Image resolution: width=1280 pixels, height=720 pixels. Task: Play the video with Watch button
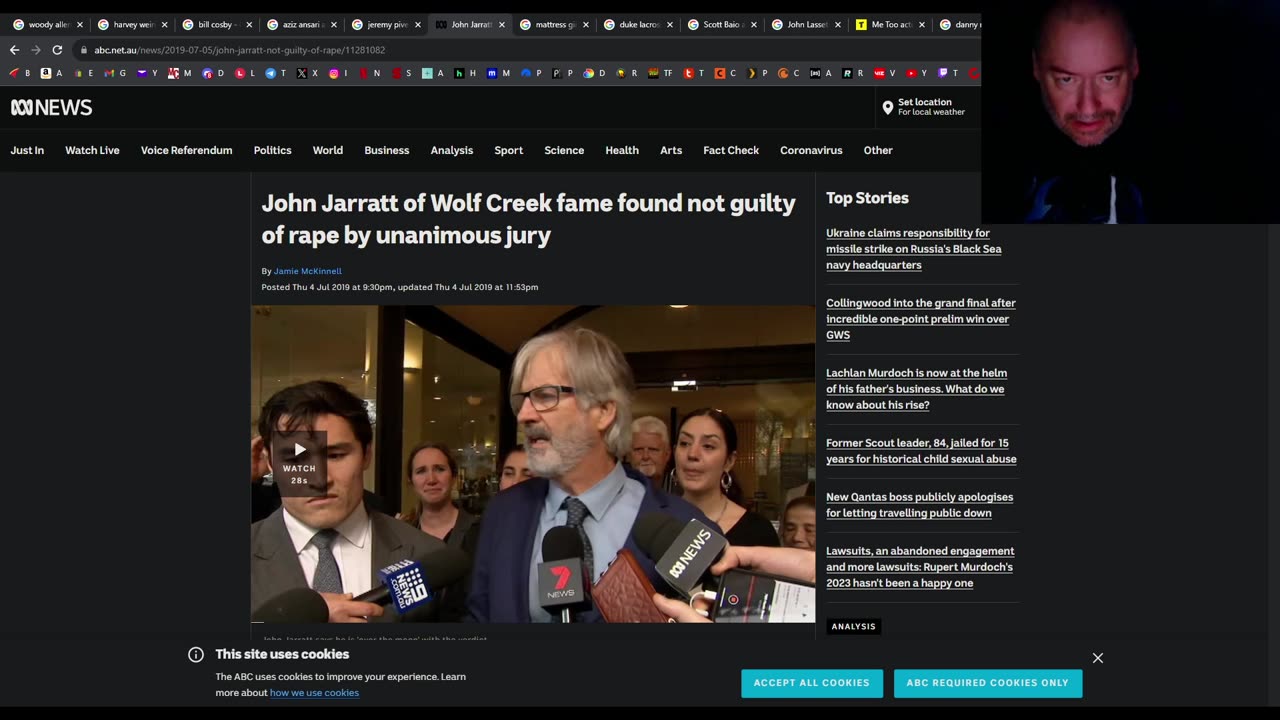click(x=299, y=462)
